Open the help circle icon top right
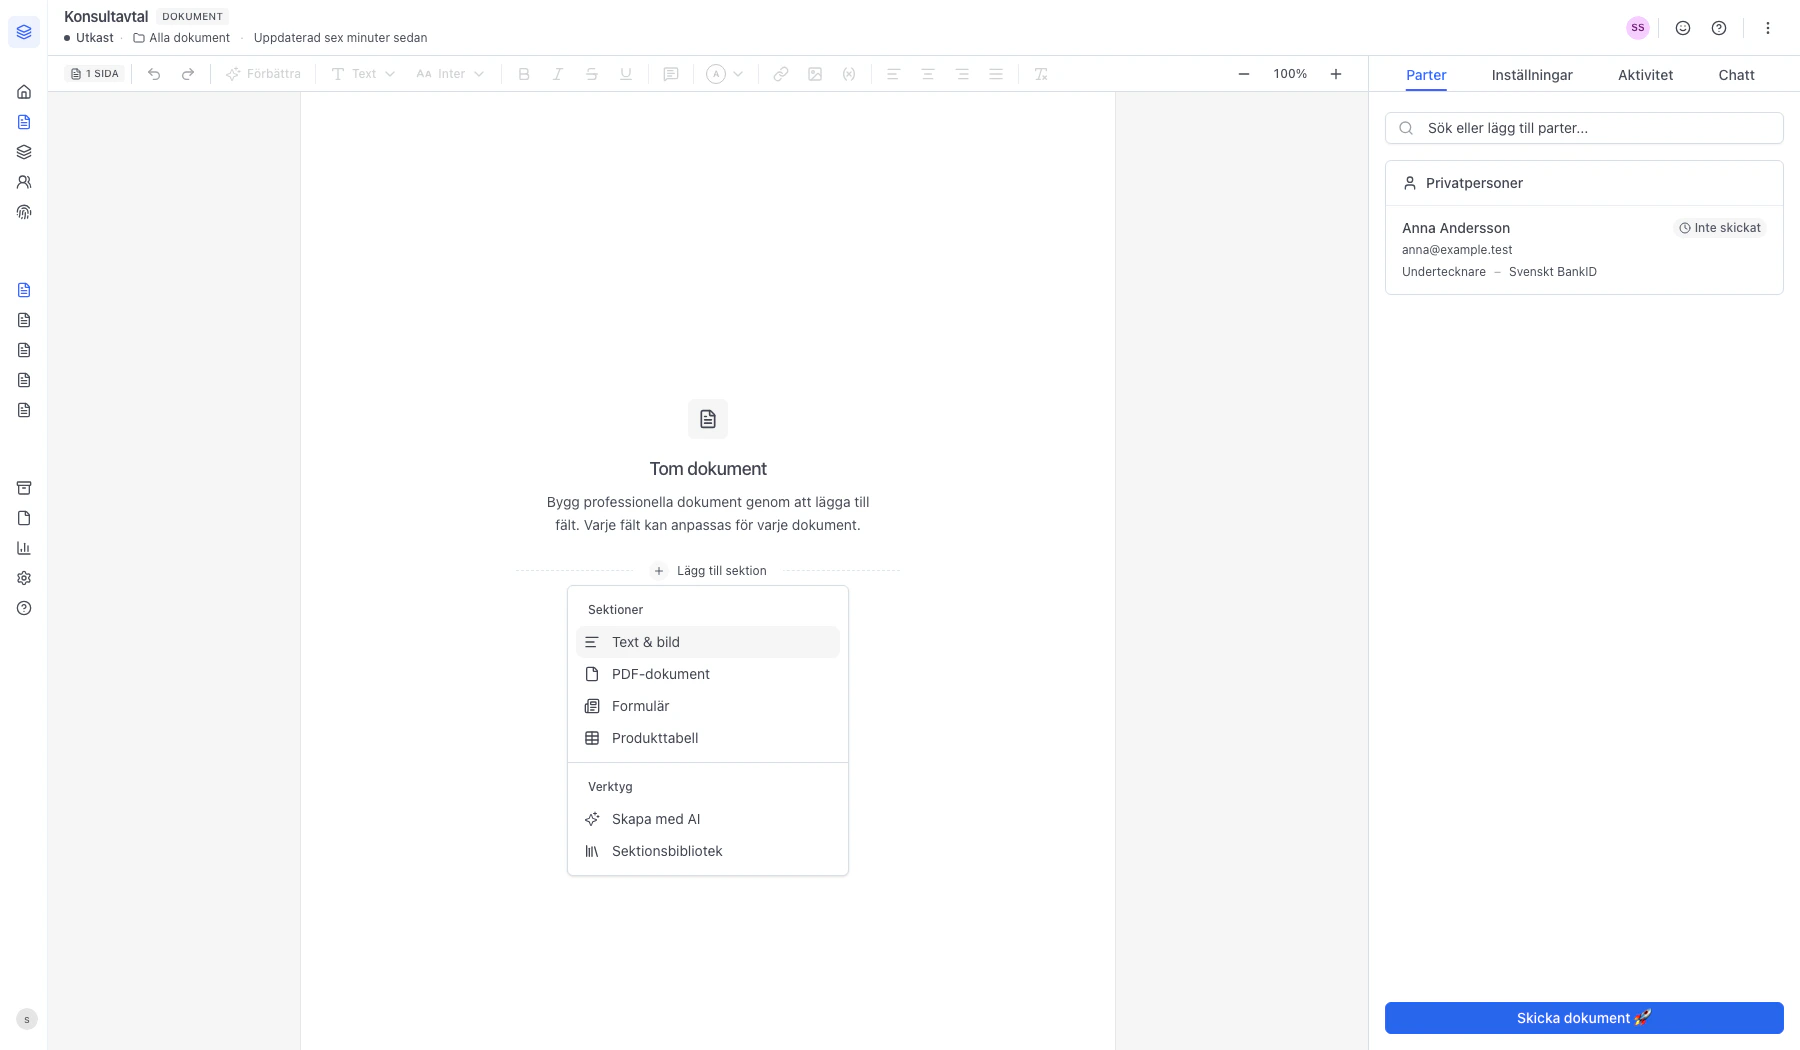 click(x=1719, y=28)
